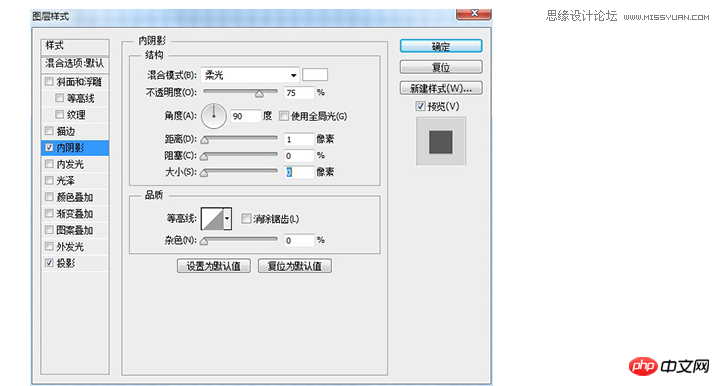Open the 等高线 contour picker arrow
Image resolution: width=720 pixels, height=386 pixels.
tap(227, 218)
